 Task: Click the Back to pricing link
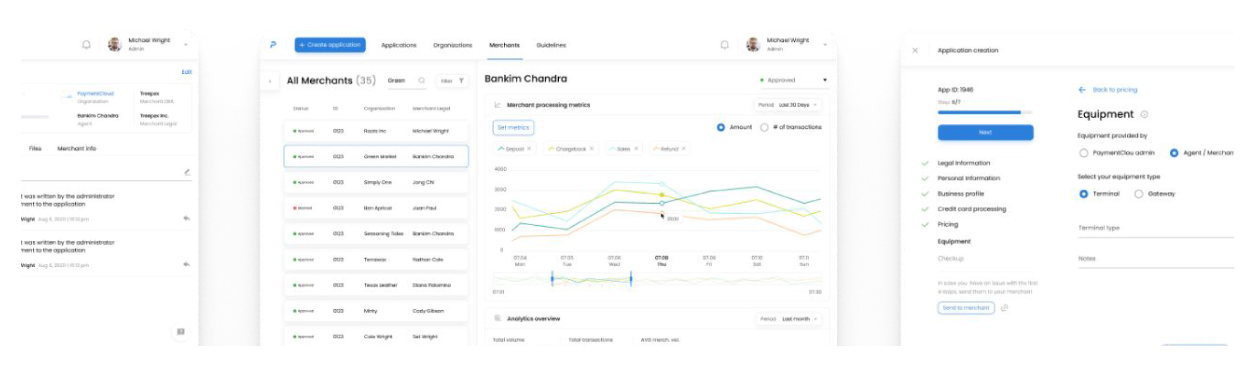pyautogui.click(x=1107, y=90)
